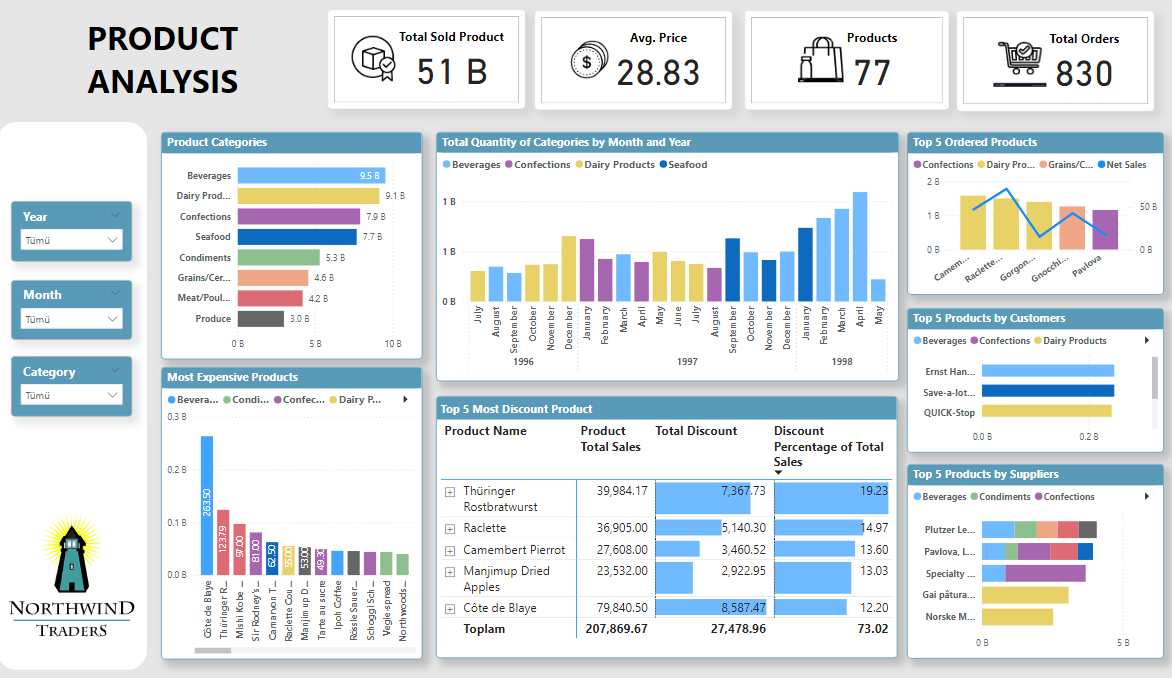Sort by Product Name column header
Screen dimensions: 1172x678
pyautogui.click(x=485, y=431)
